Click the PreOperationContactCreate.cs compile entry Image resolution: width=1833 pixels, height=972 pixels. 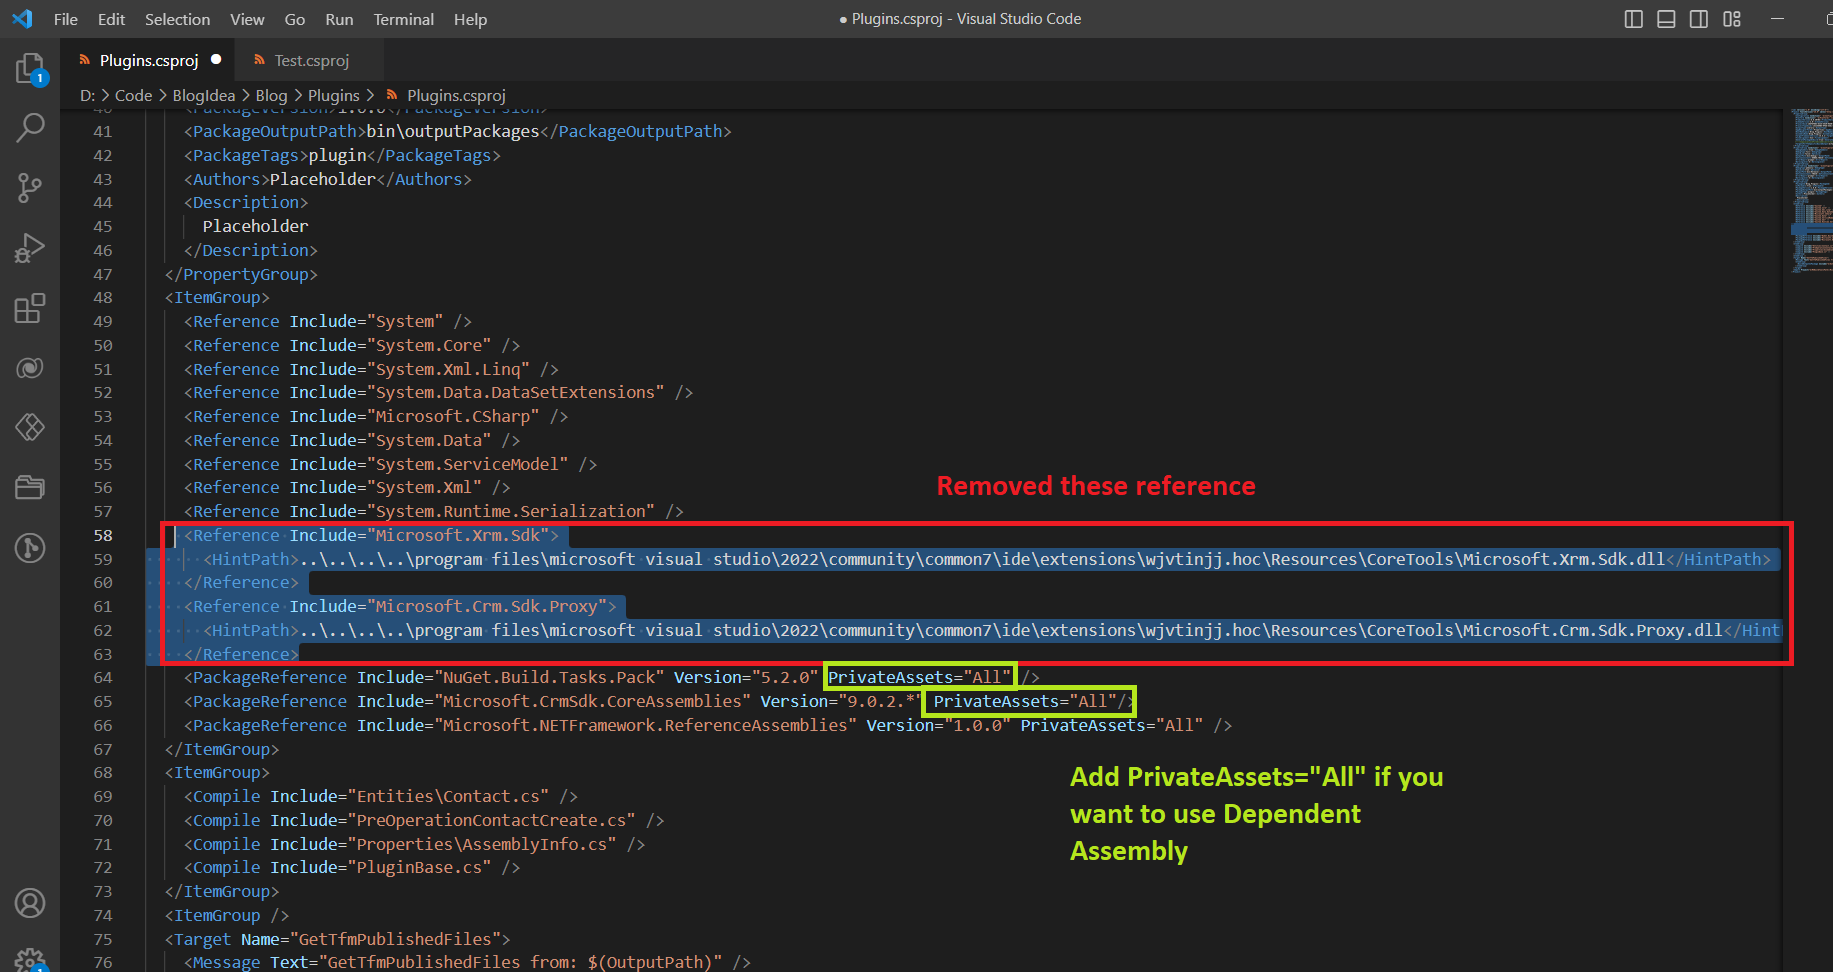[x=424, y=820]
